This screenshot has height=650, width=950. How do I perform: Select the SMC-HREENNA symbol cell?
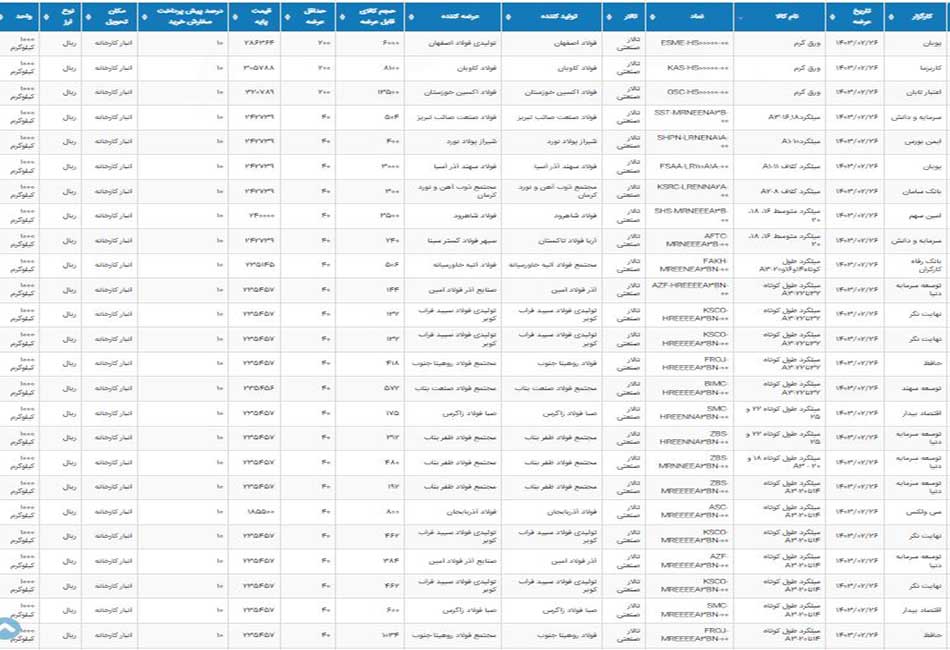tap(689, 413)
